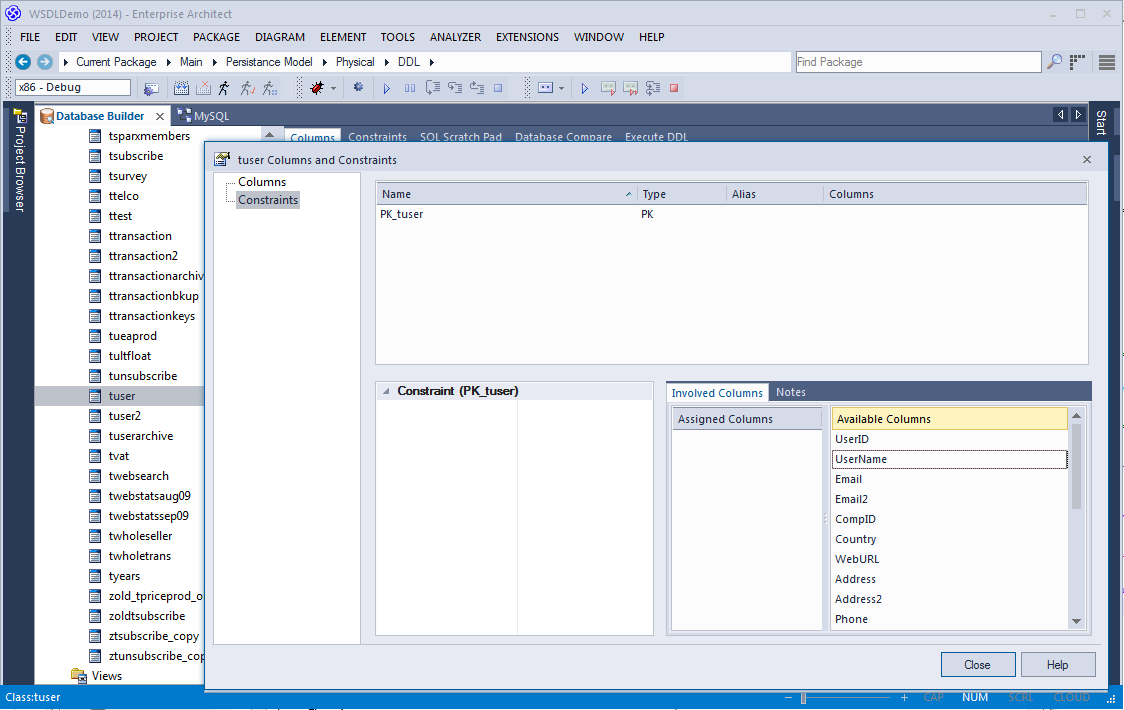Select the ttransaction2 table in tree

point(143,256)
